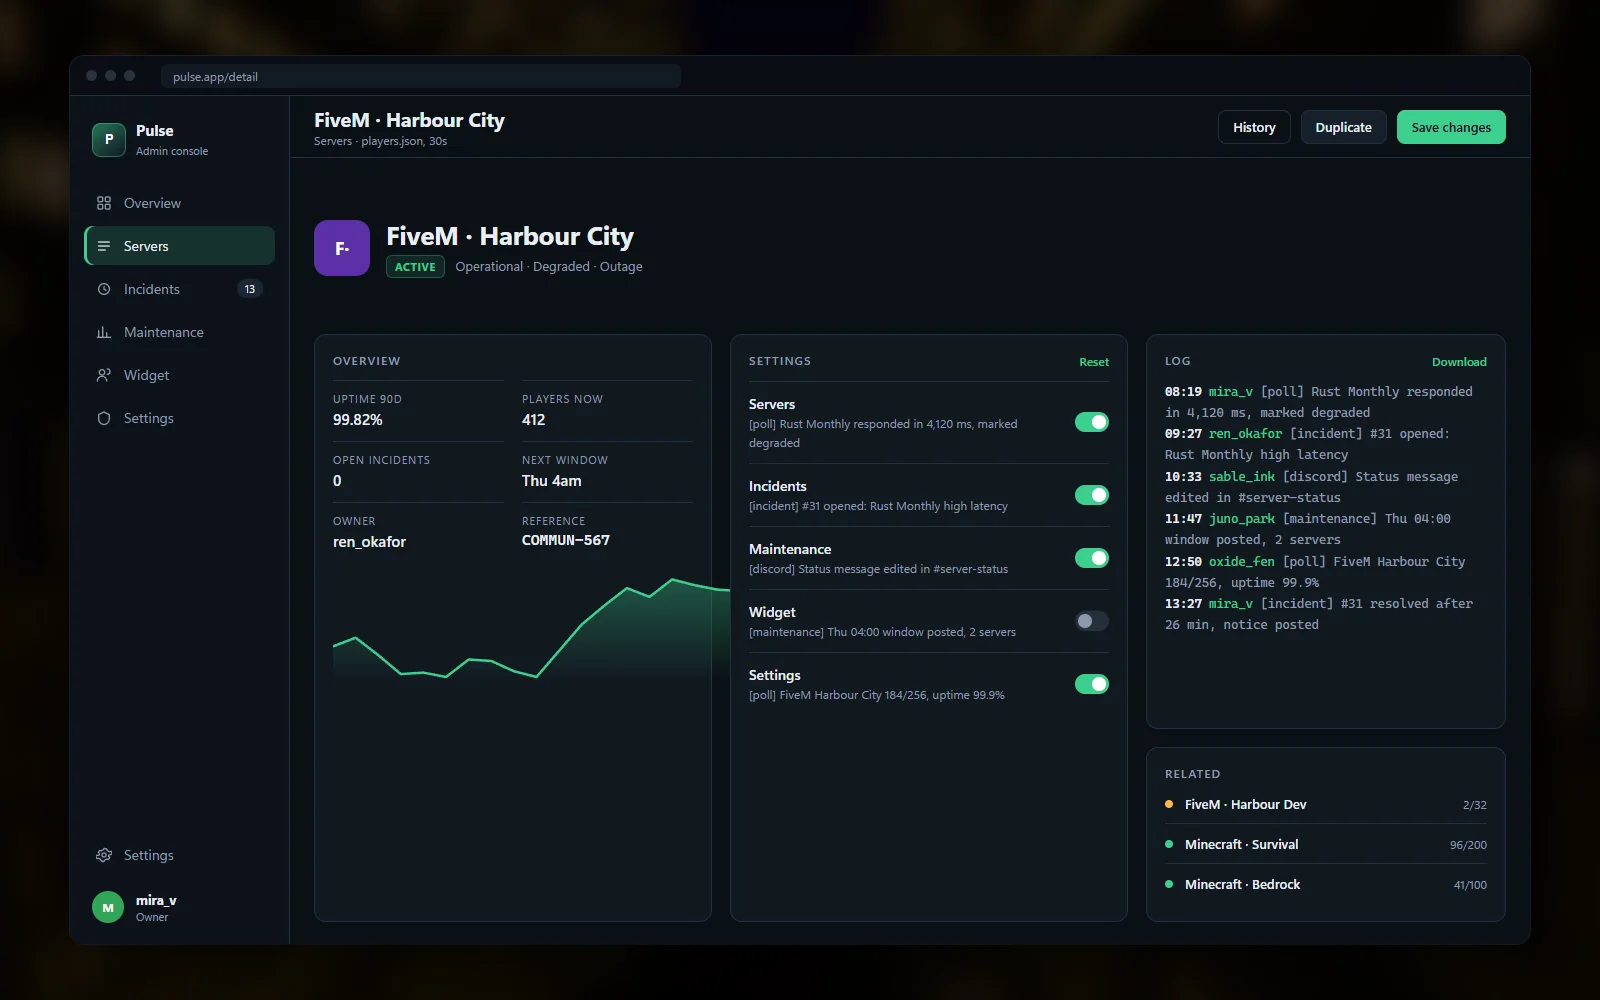This screenshot has height=1000, width=1600.
Task: Click the Incidents clock icon
Action: point(104,289)
